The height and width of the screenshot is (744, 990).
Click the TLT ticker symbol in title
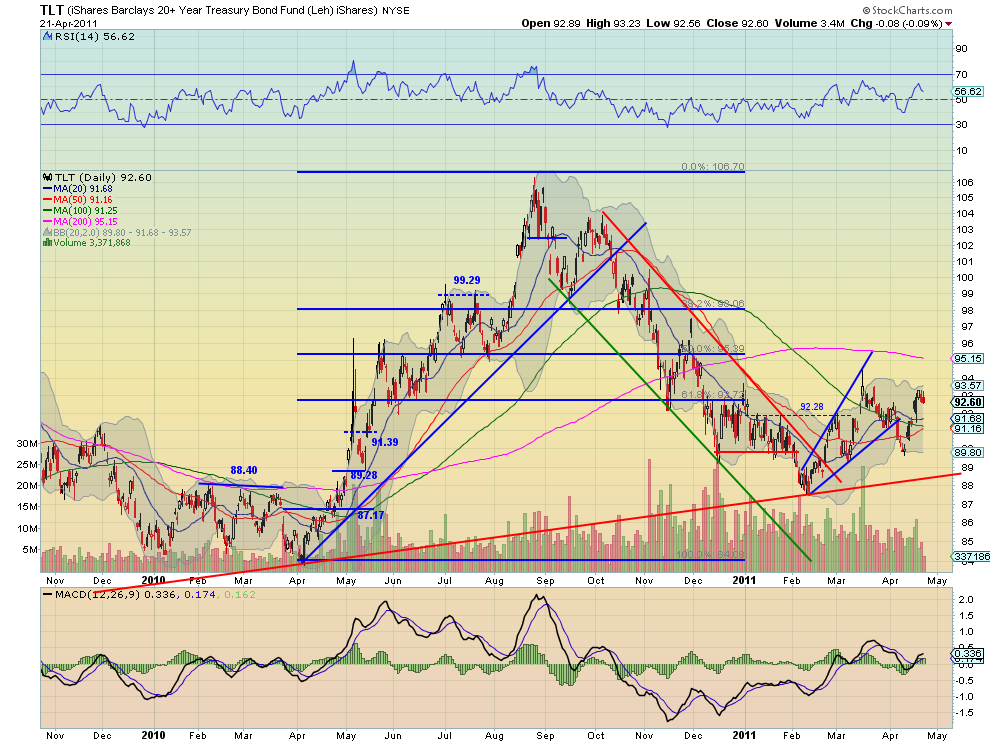click(x=52, y=10)
